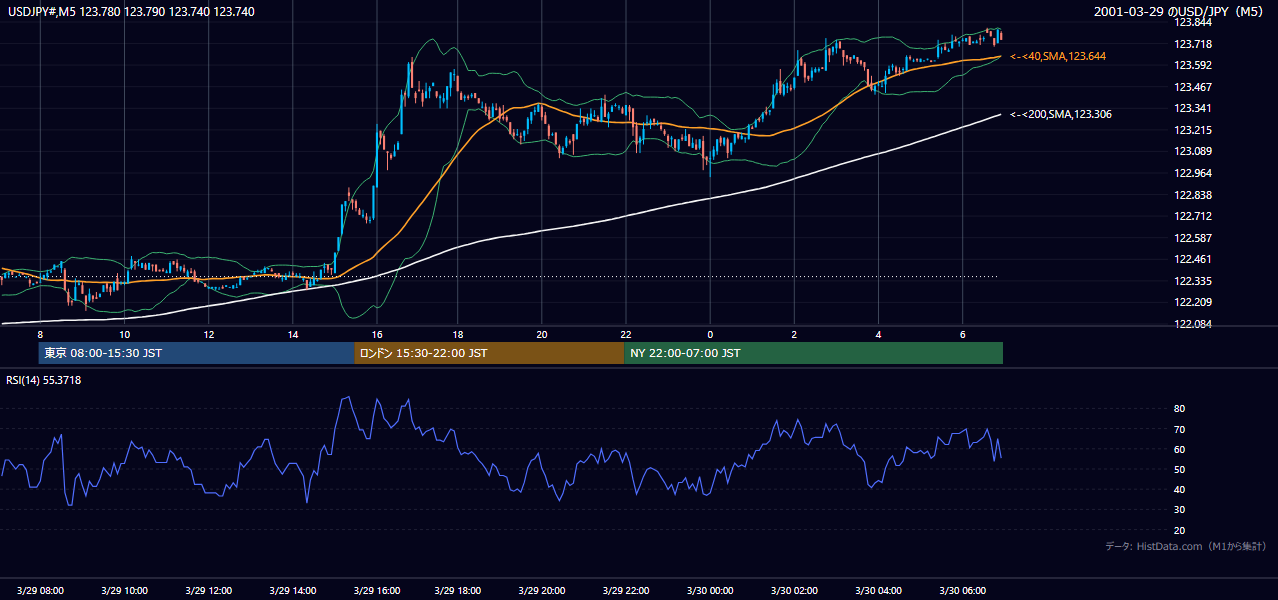Click price axis value 122.461

1194,259
